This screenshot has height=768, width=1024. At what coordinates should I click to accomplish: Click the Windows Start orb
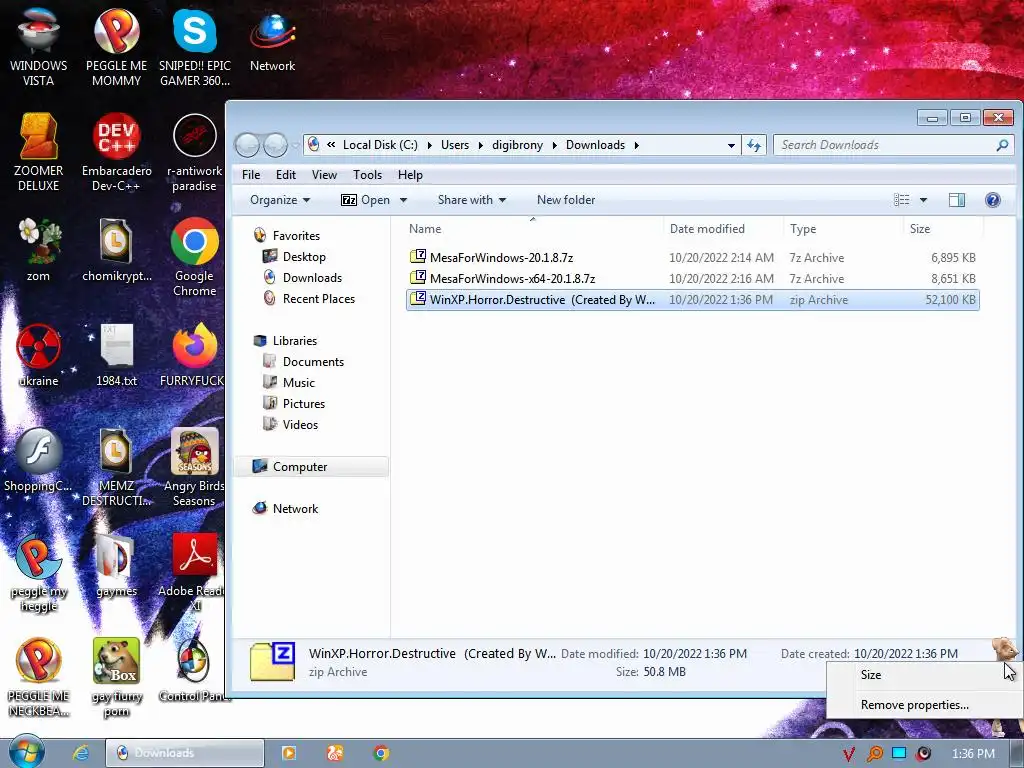tap(27, 752)
